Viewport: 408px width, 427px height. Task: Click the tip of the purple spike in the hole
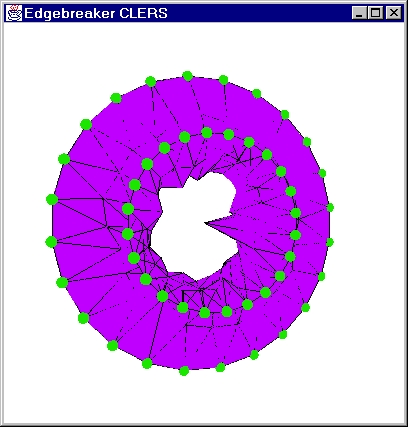tap(207, 223)
